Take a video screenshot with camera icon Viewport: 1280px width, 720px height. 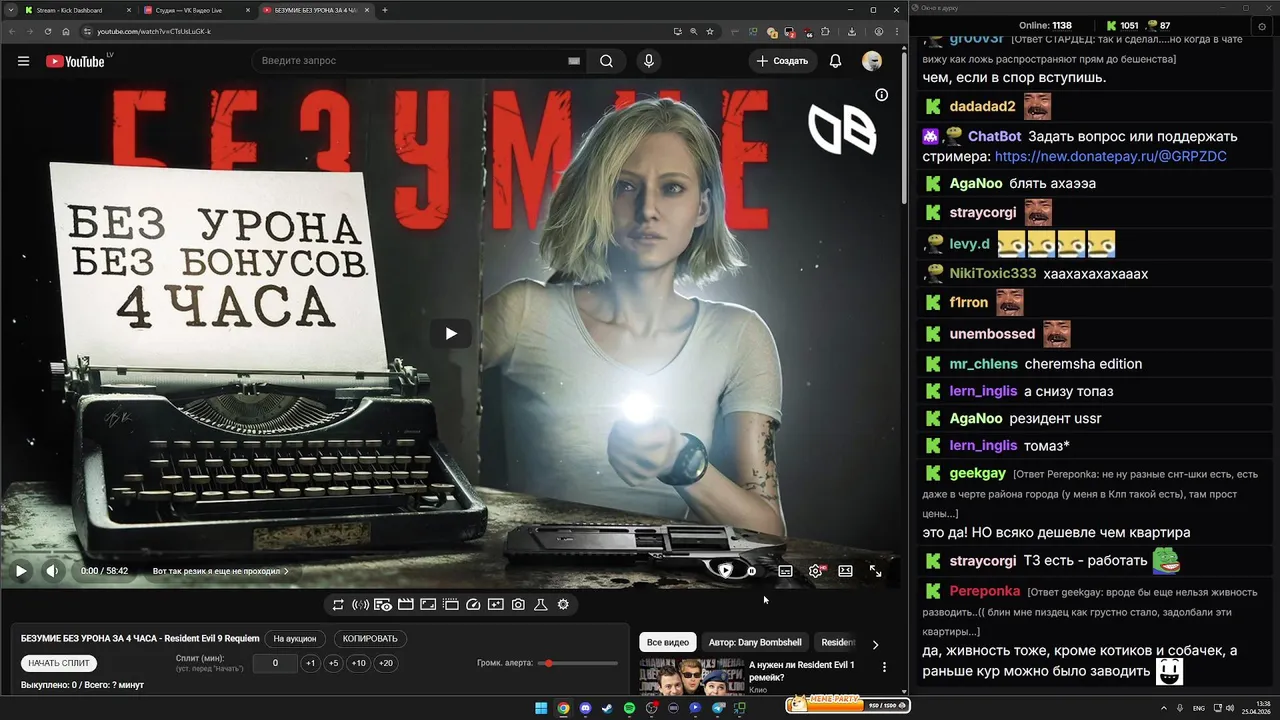pyautogui.click(x=518, y=604)
